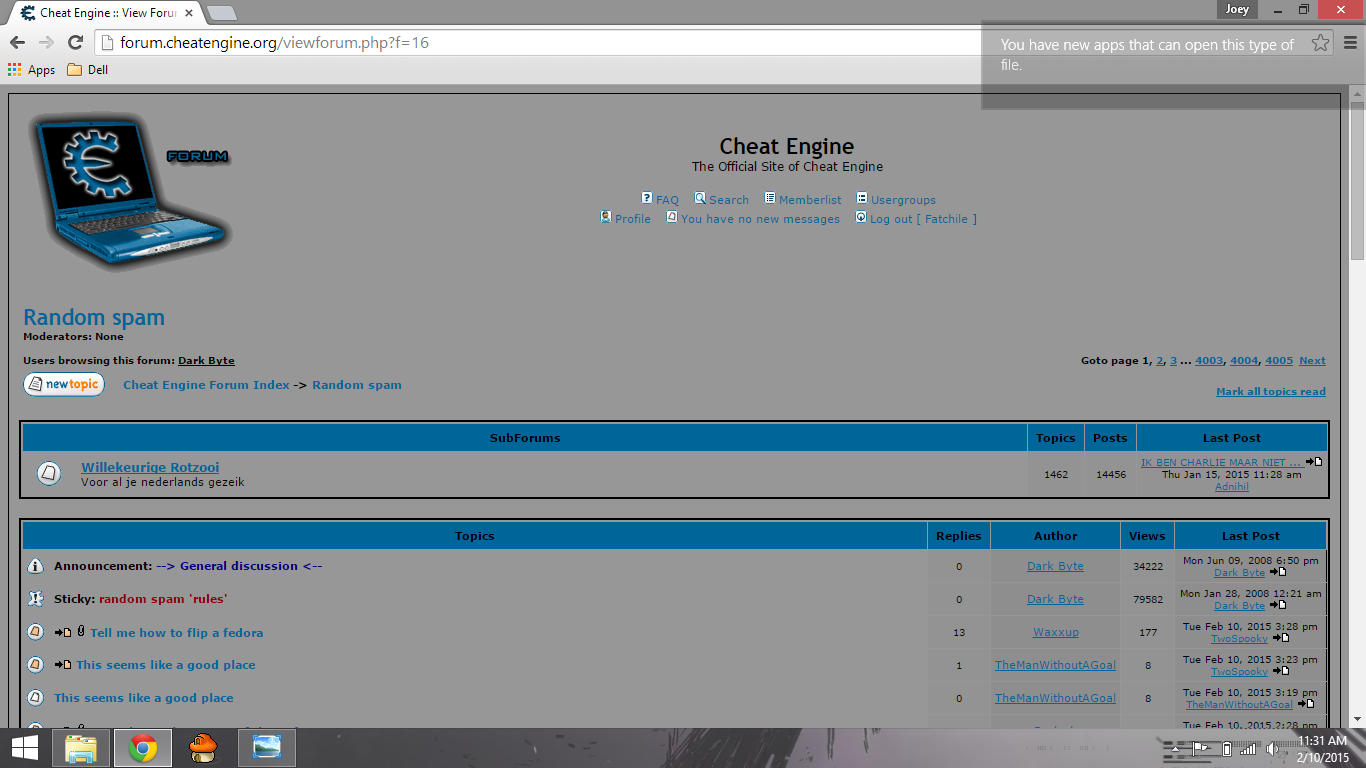Click Mark all topics read
The image size is (1366, 768).
(1271, 391)
